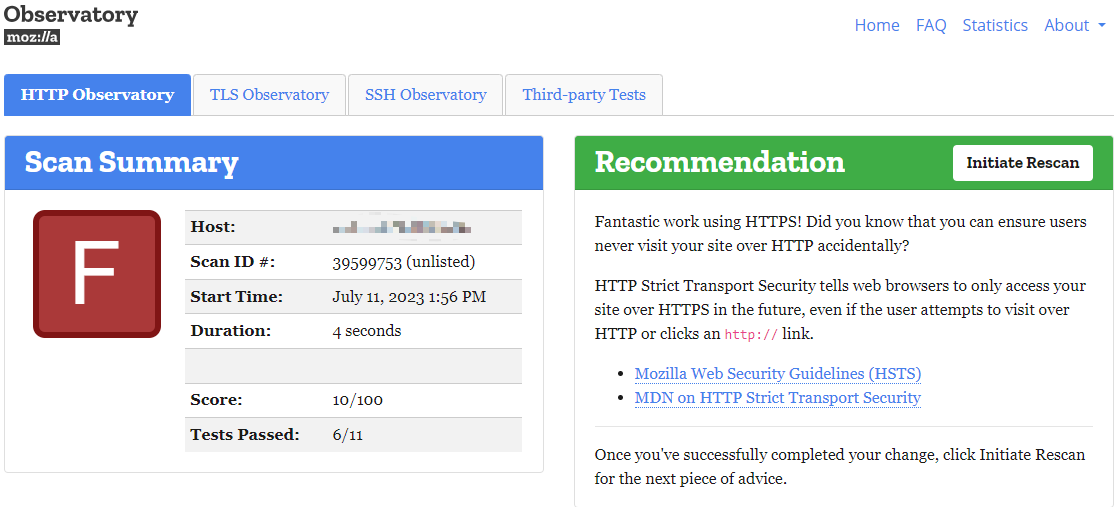Switch to the TLS Observatory tab
1117x507 pixels.
[x=269, y=95]
